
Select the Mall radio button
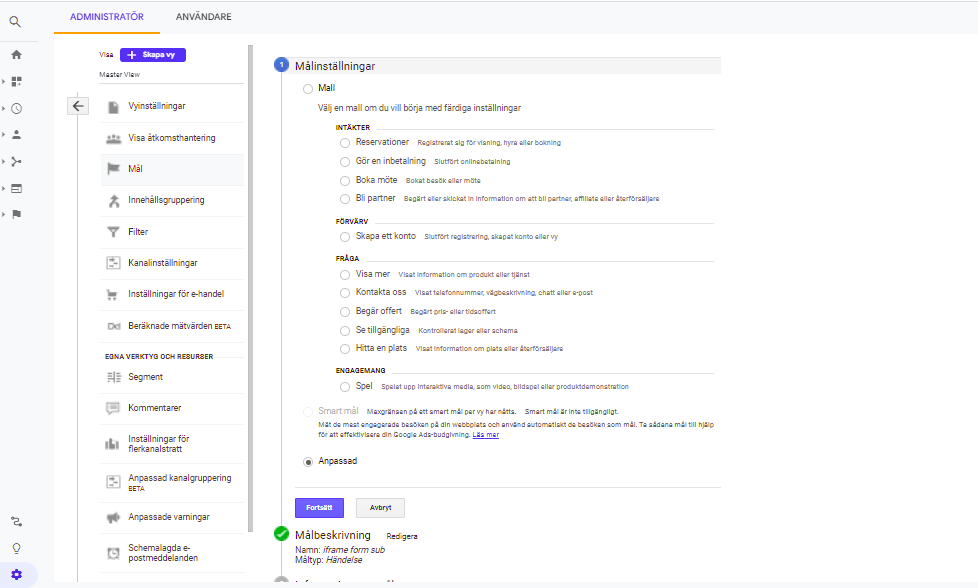pyautogui.click(x=308, y=89)
